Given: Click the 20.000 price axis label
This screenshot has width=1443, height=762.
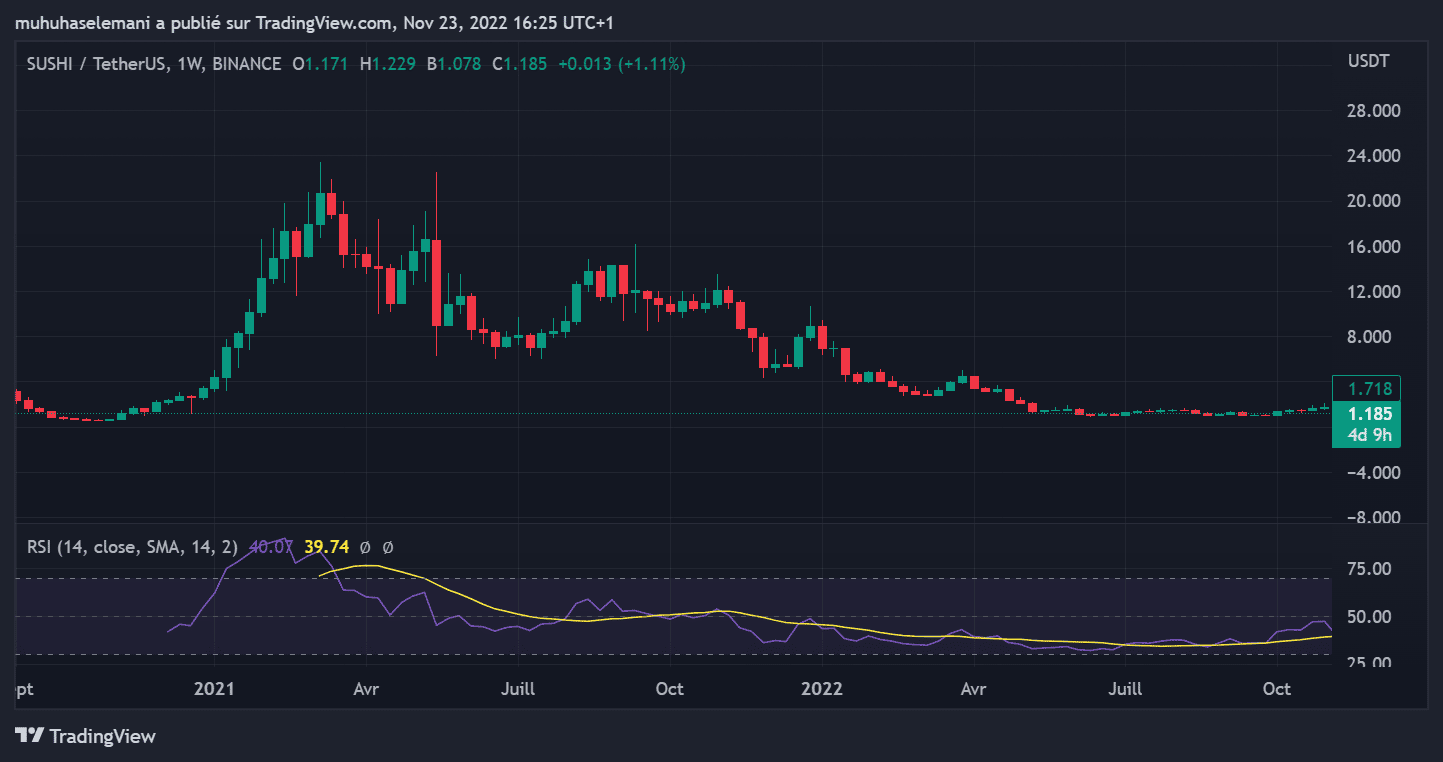Looking at the screenshot, I should 1373,201.
